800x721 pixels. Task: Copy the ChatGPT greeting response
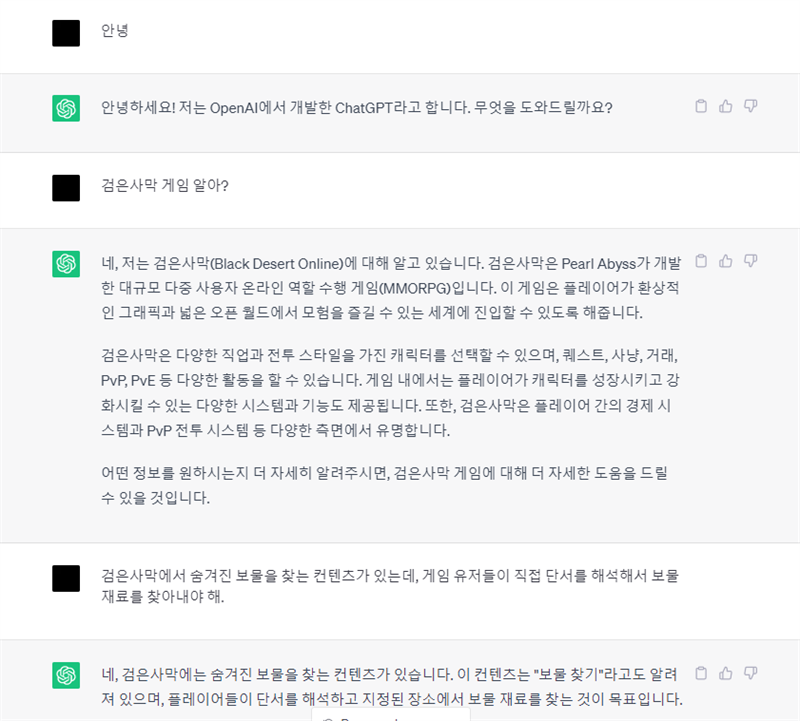[x=701, y=106]
